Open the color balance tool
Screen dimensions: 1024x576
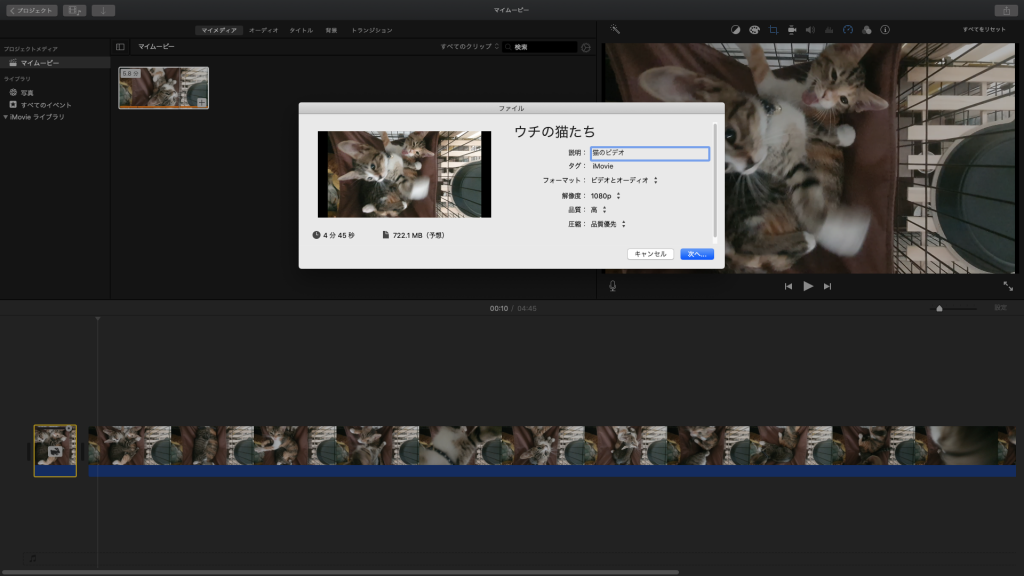click(x=736, y=30)
